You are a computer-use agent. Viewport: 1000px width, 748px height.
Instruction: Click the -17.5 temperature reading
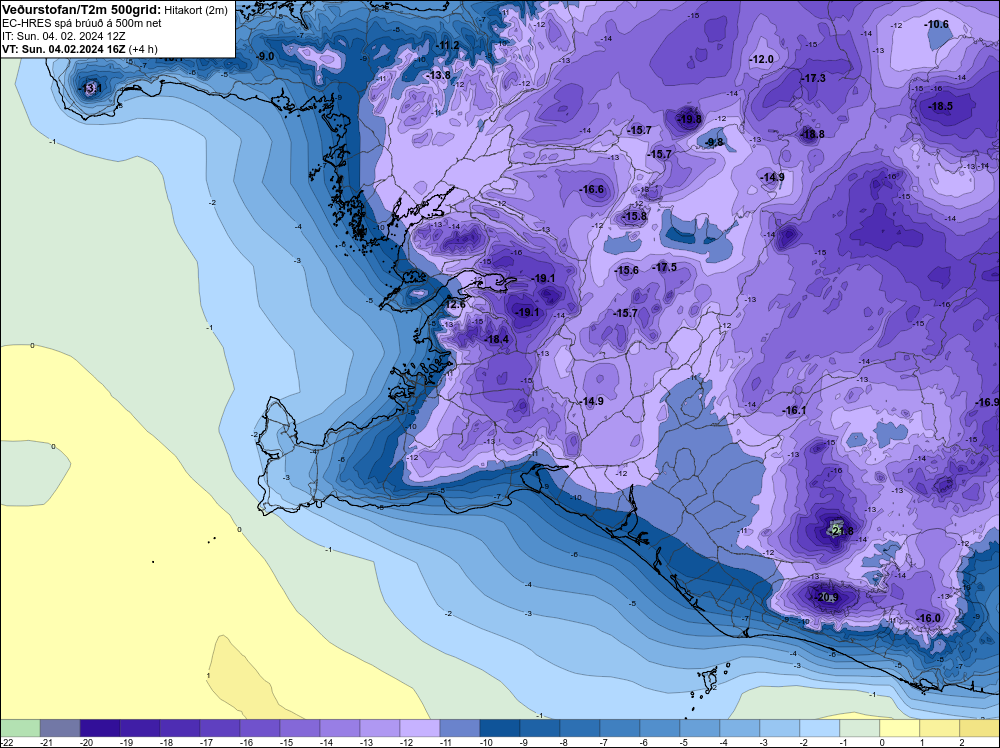click(665, 267)
